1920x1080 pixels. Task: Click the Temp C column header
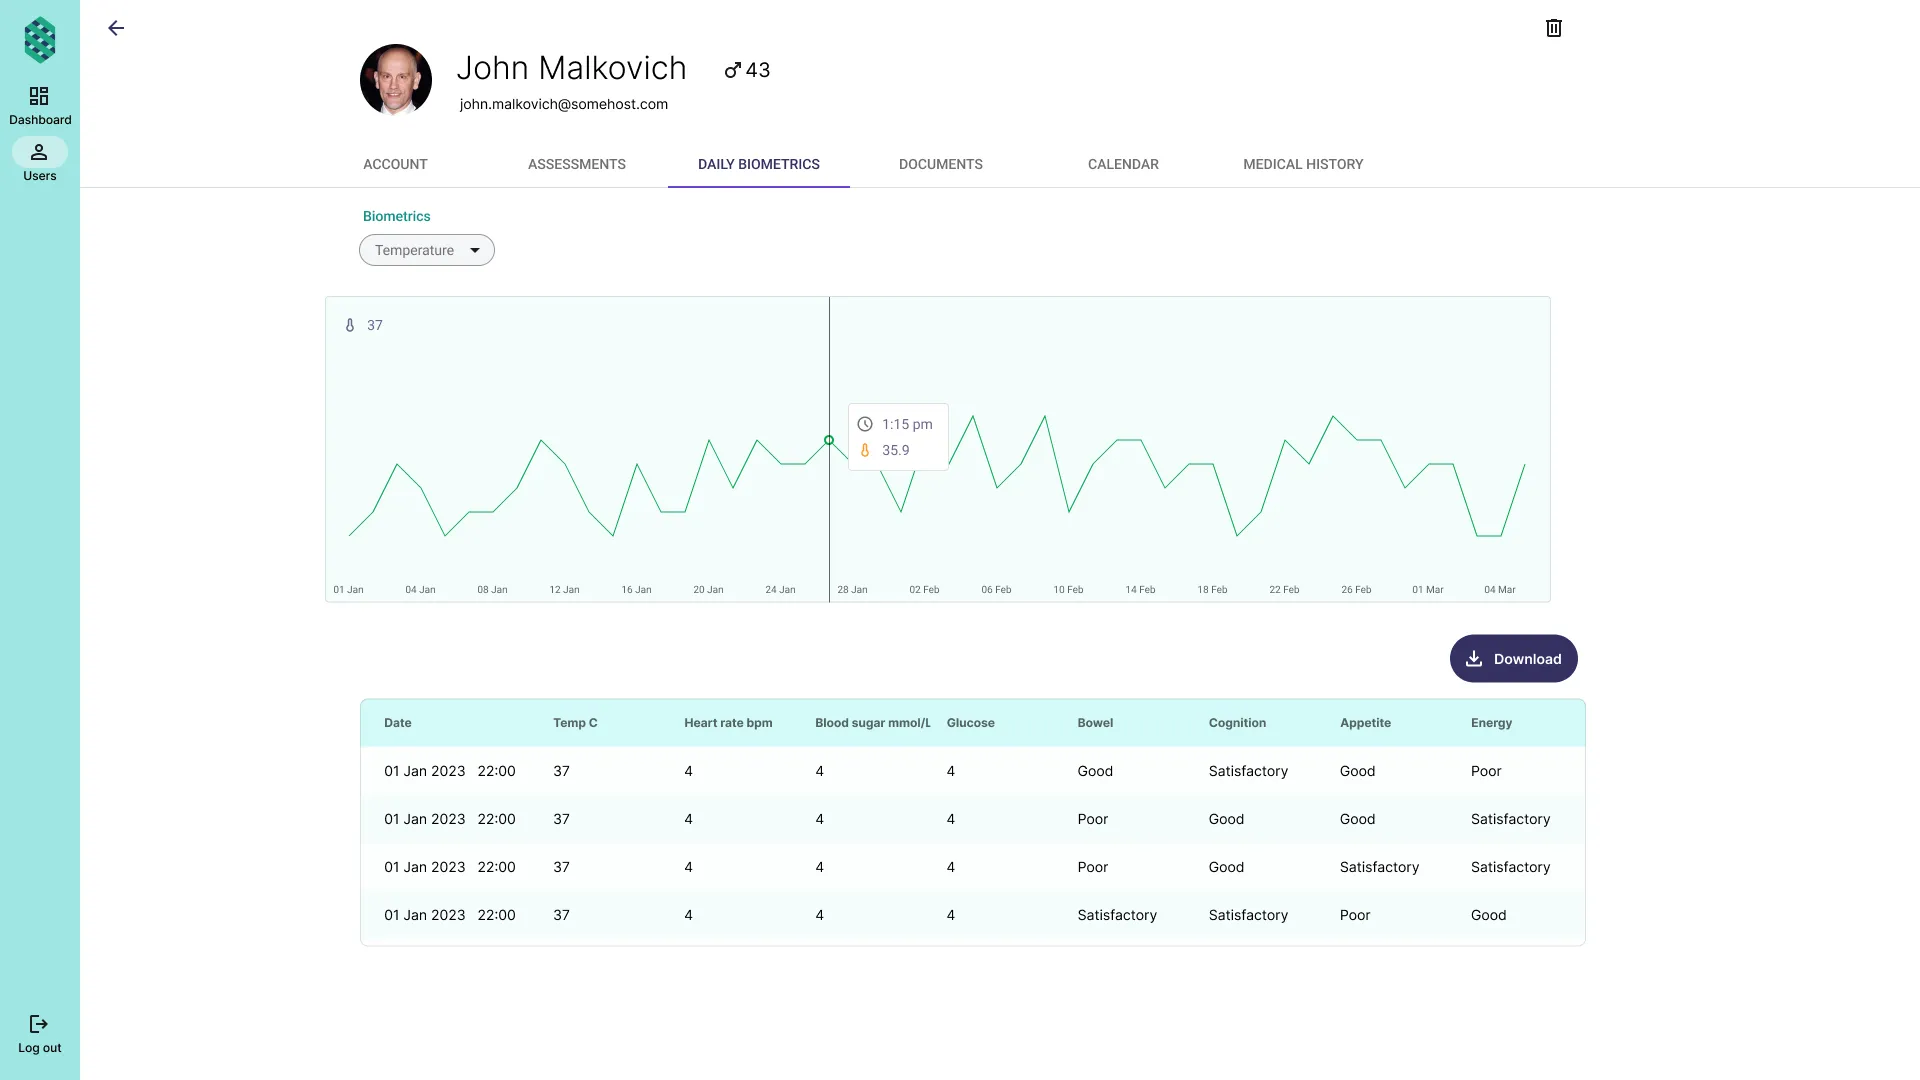575,723
